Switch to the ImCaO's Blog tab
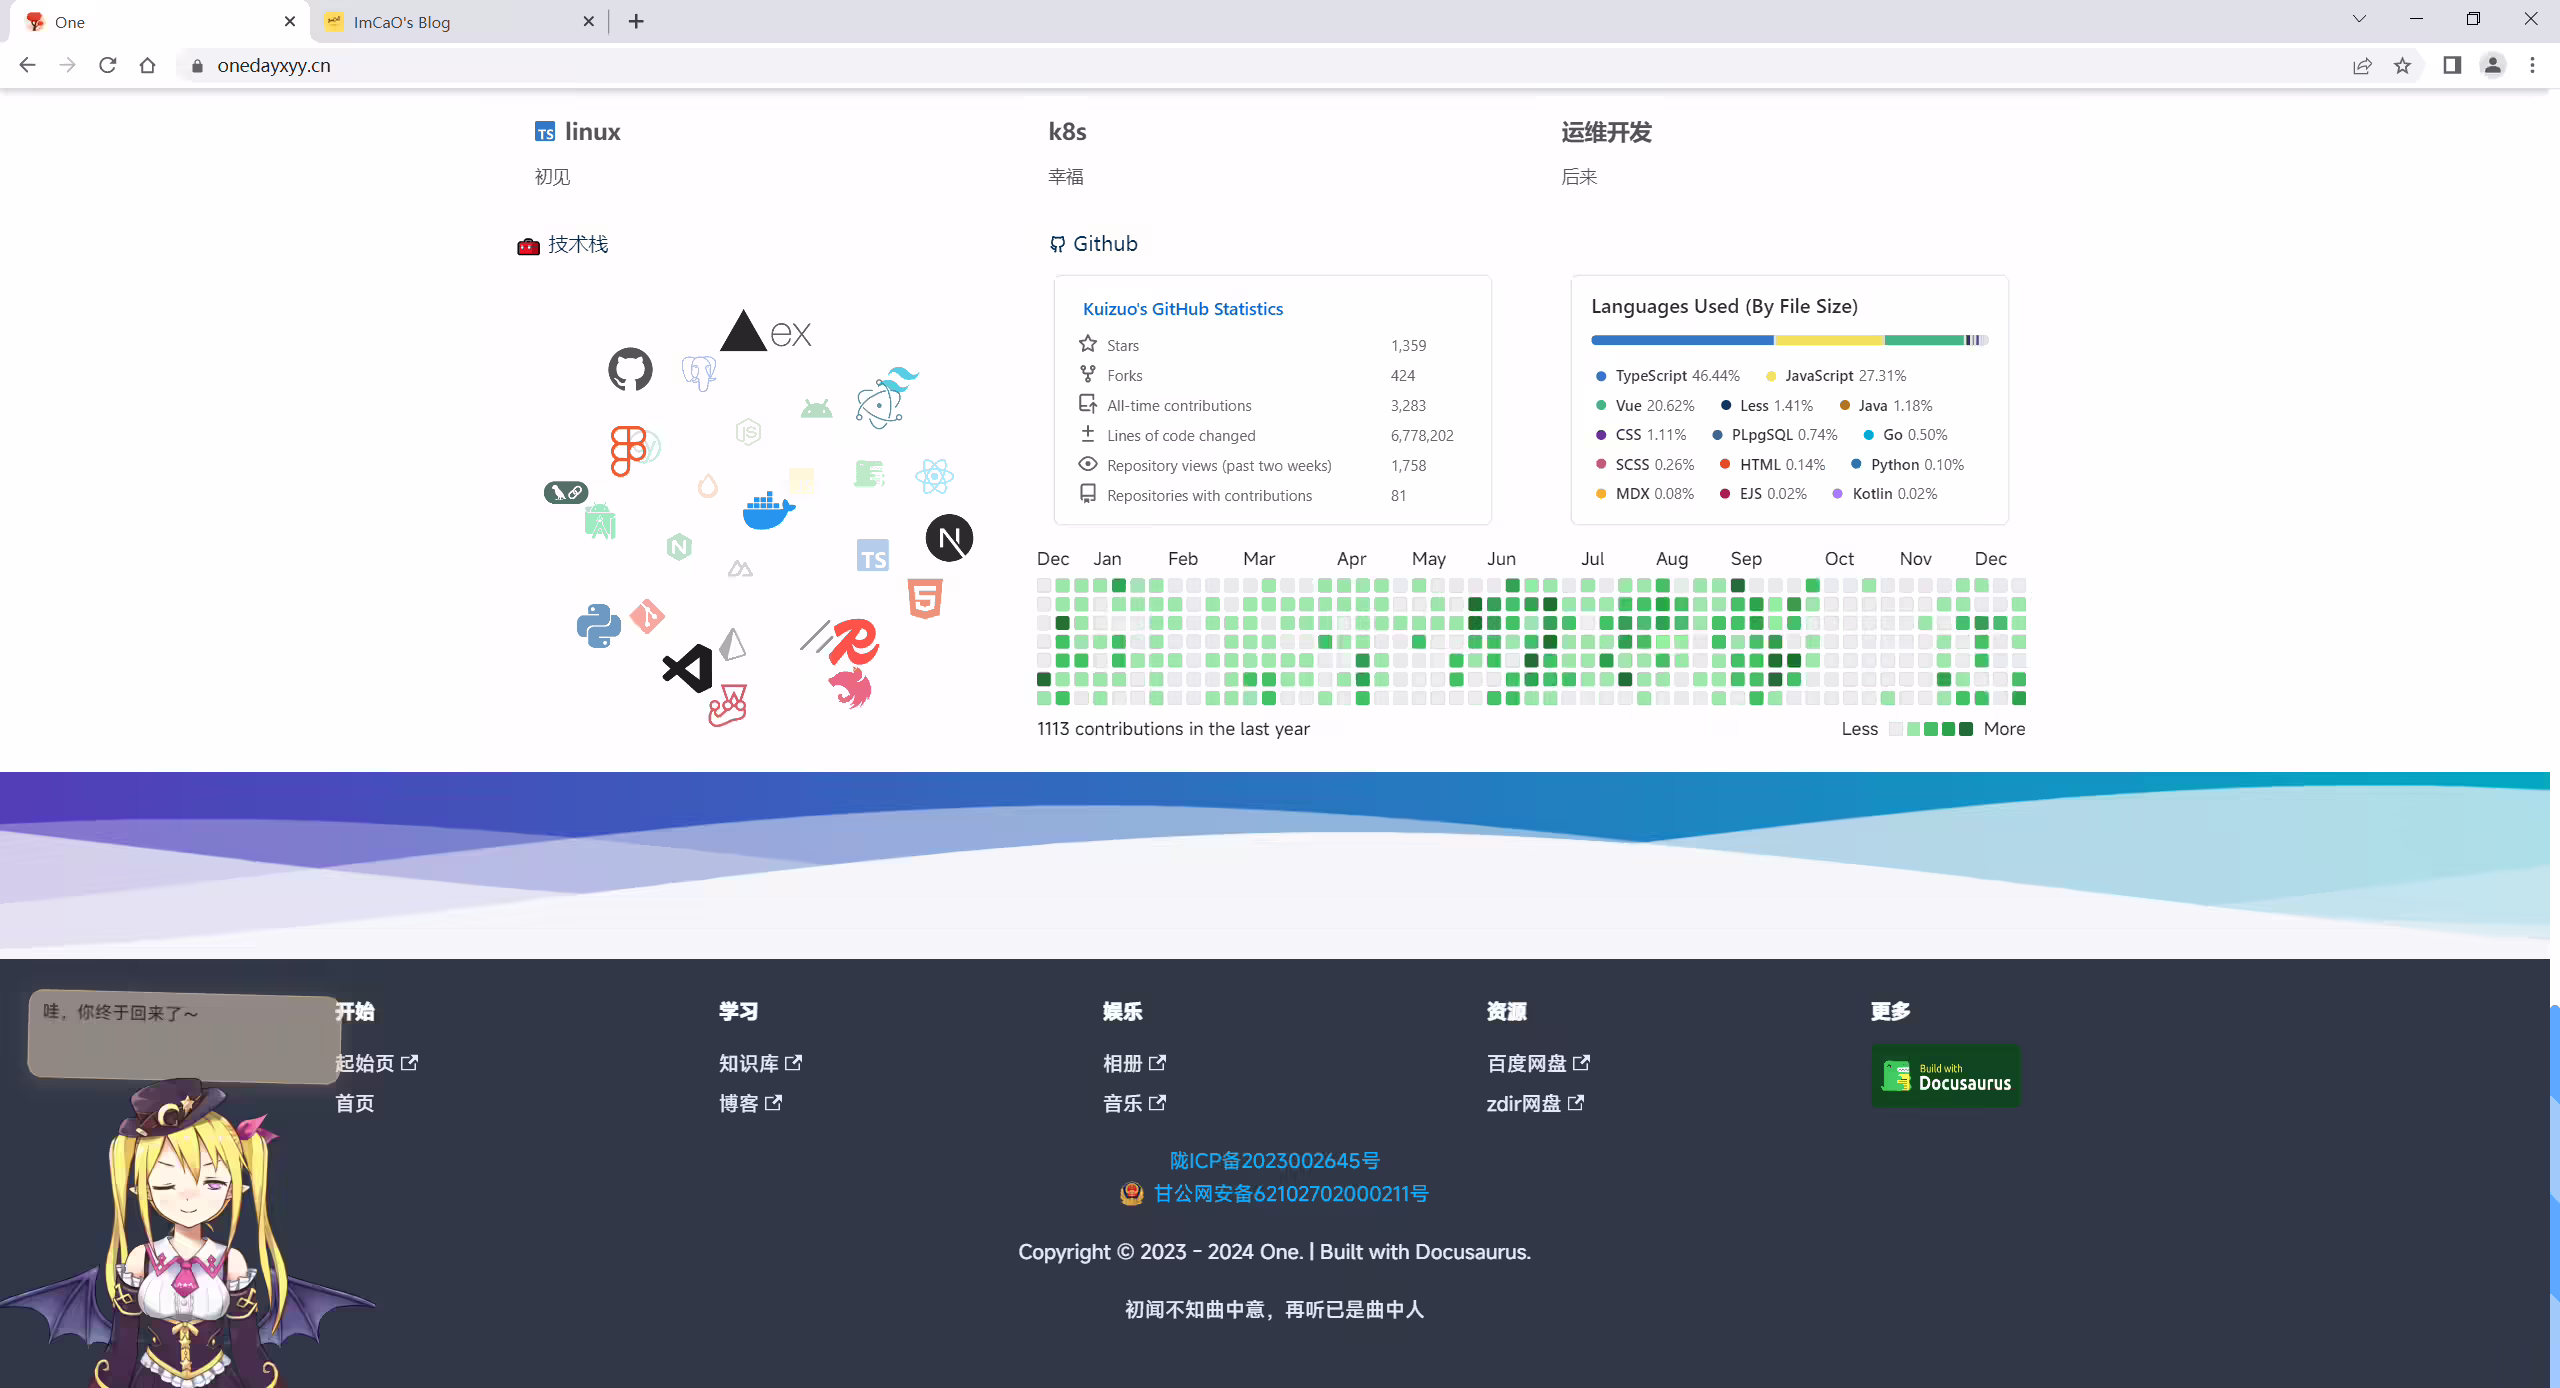 (x=460, y=22)
